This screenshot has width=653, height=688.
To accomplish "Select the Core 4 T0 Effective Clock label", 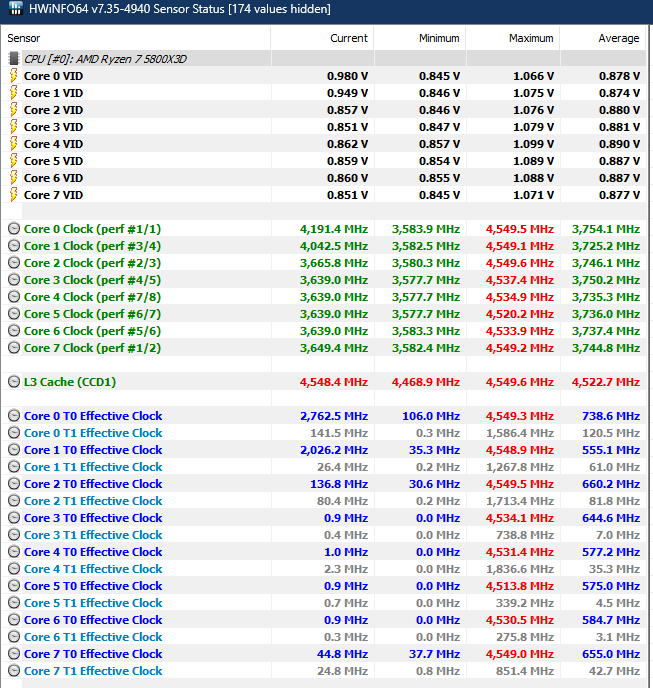I will [93, 552].
